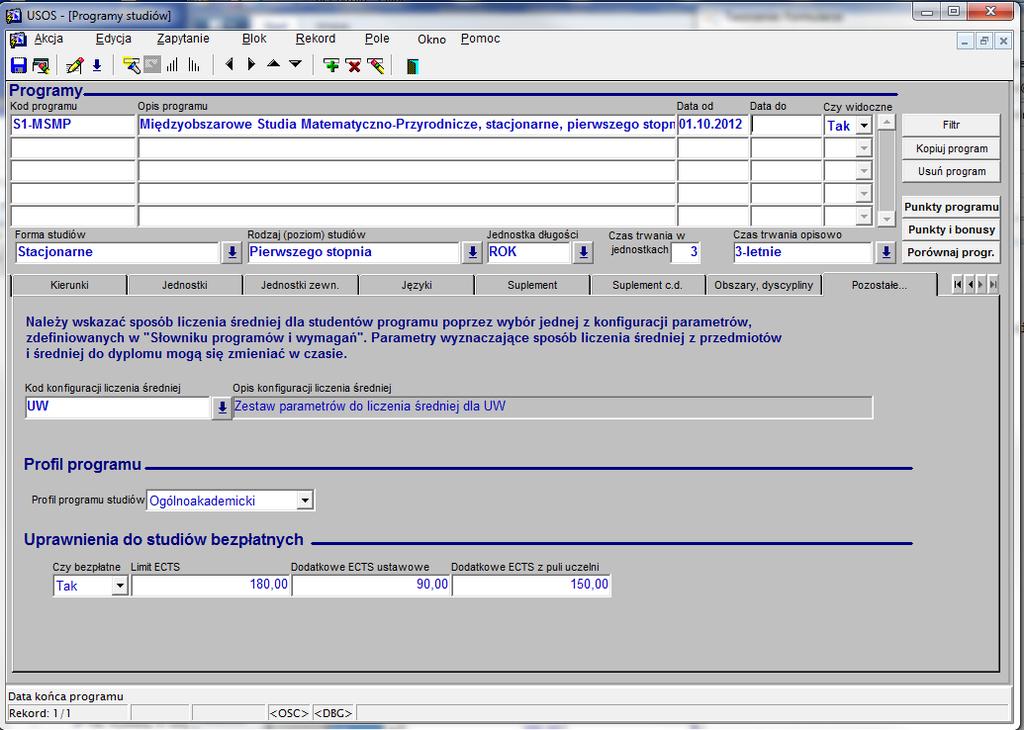This screenshot has width=1024, height=730.
Task: Open the Zapytanie menu
Action: 183,39
